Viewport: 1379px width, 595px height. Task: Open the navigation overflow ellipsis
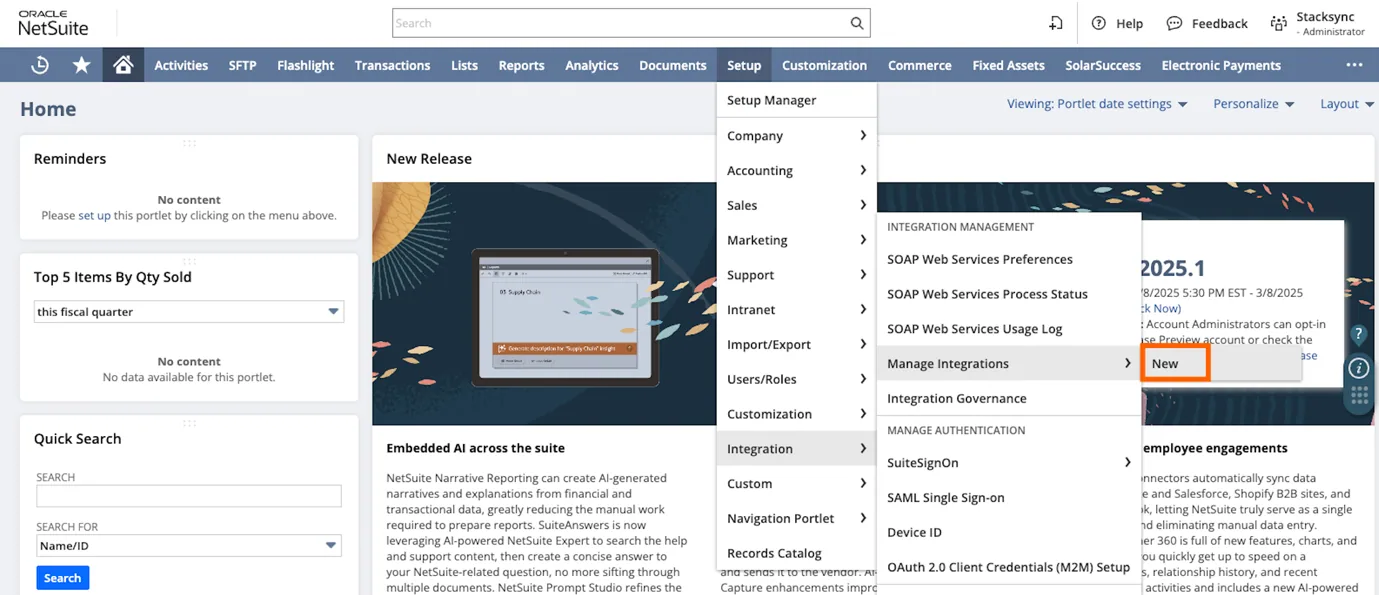coord(1354,65)
